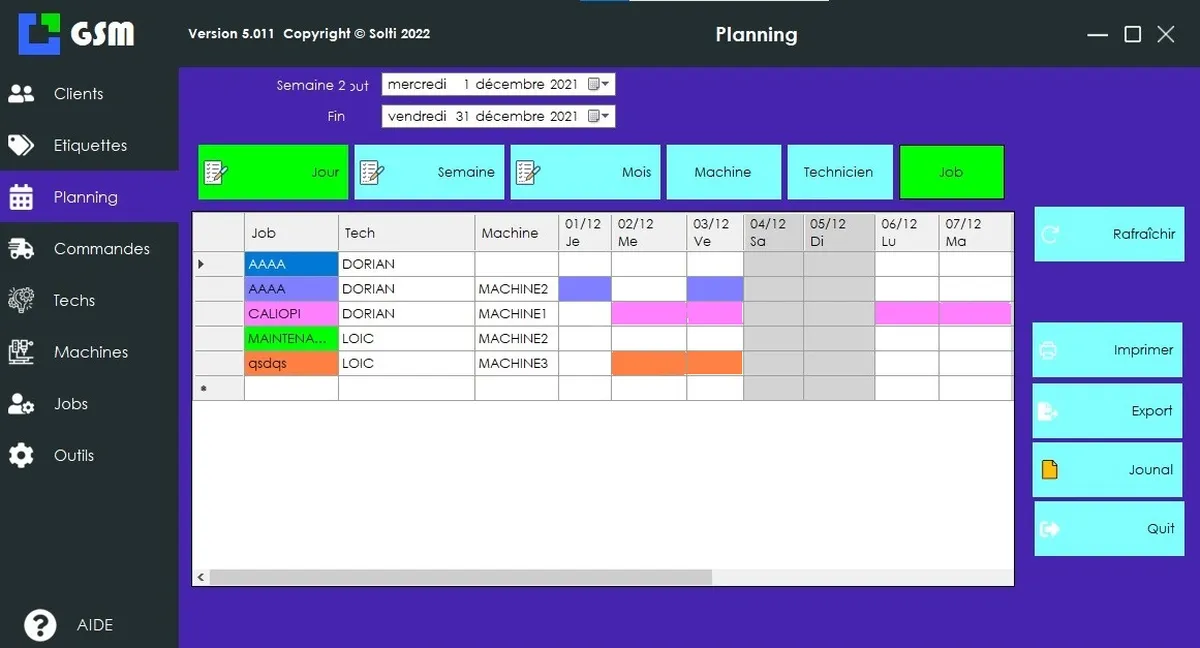The height and width of the screenshot is (648, 1200).
Task: Click the Job column header
Action: (x=291, y=233)
